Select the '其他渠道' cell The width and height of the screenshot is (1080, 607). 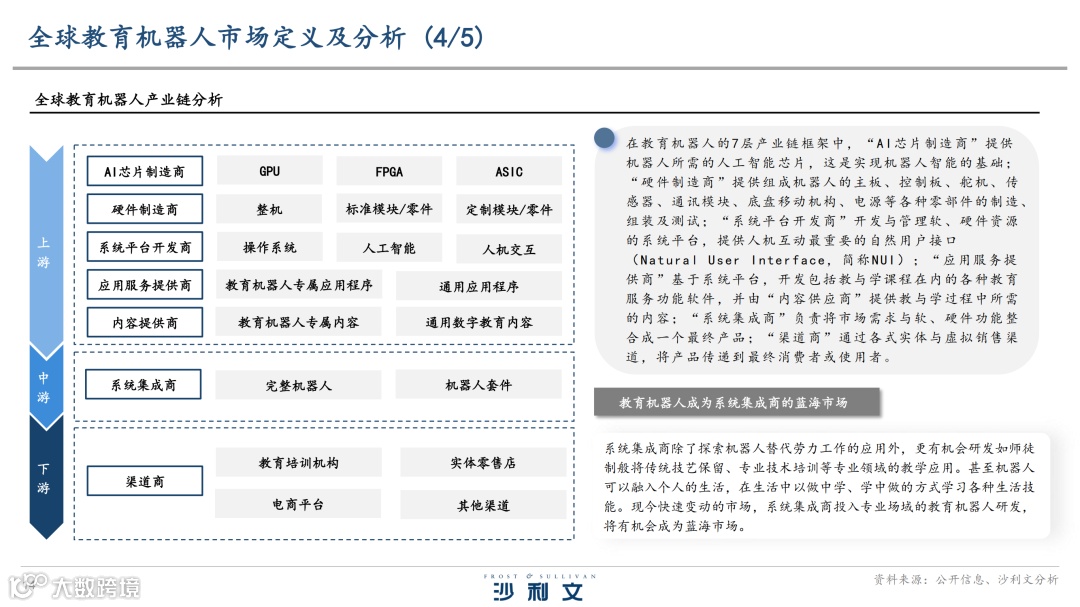pyautogui.click(x=483, y=505)
